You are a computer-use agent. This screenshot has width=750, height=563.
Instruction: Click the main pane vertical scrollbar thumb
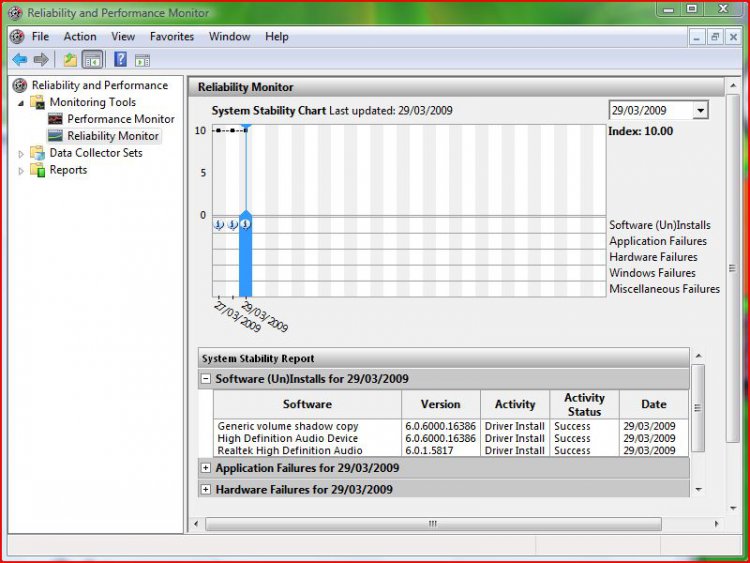(732, 268)
